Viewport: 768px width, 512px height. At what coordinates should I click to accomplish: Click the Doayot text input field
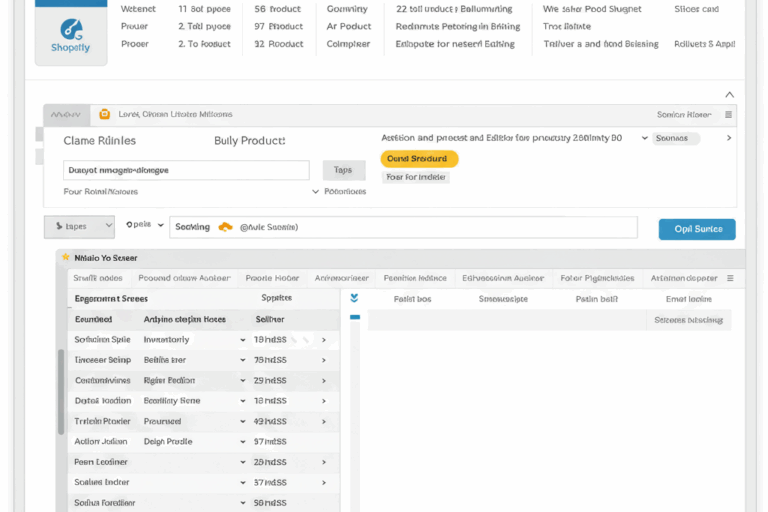[186, 170]
